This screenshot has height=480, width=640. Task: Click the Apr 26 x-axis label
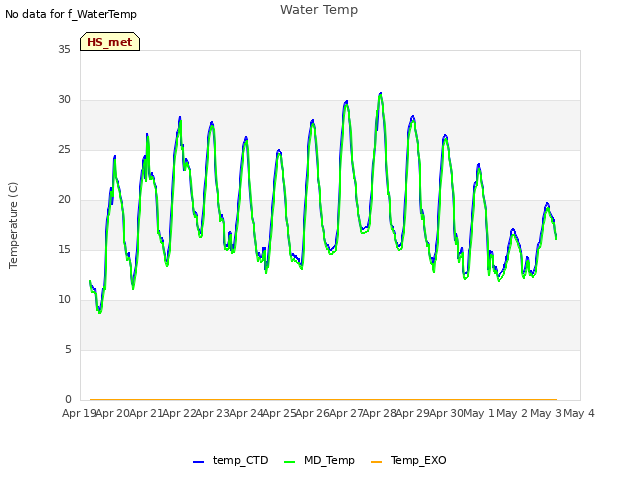312,413
